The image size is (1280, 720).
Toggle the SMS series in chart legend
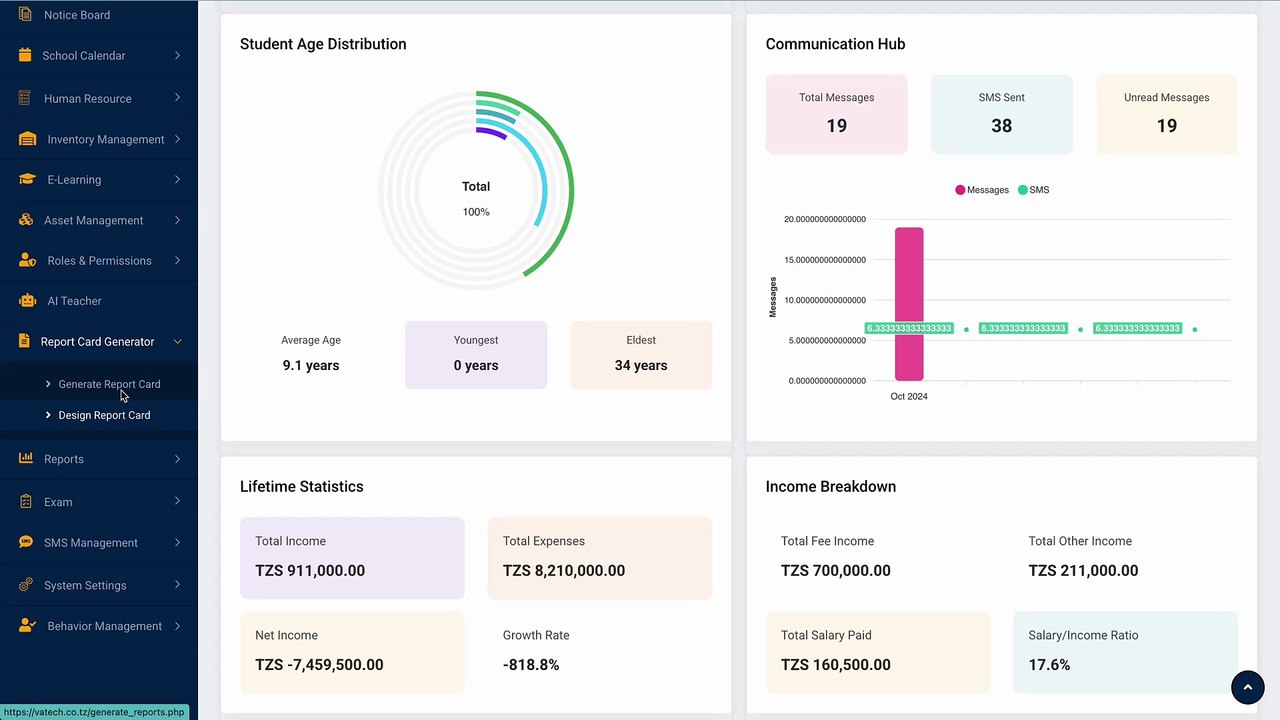tap(1034, 190)
